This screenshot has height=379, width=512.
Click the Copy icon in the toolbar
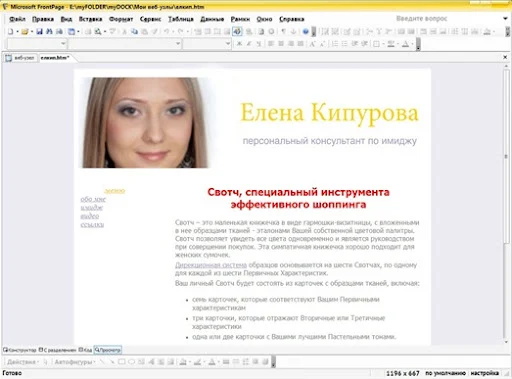pyautogui.click(x=134, y=32)
